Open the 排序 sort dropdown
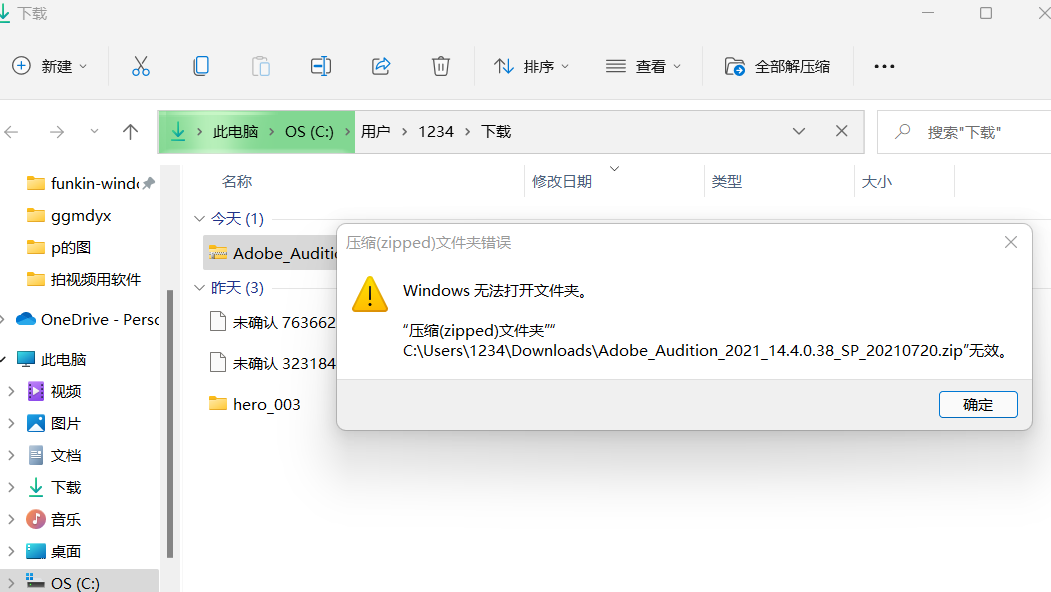The width and height of the screenshot is (1051, 592). pos(532,66)
